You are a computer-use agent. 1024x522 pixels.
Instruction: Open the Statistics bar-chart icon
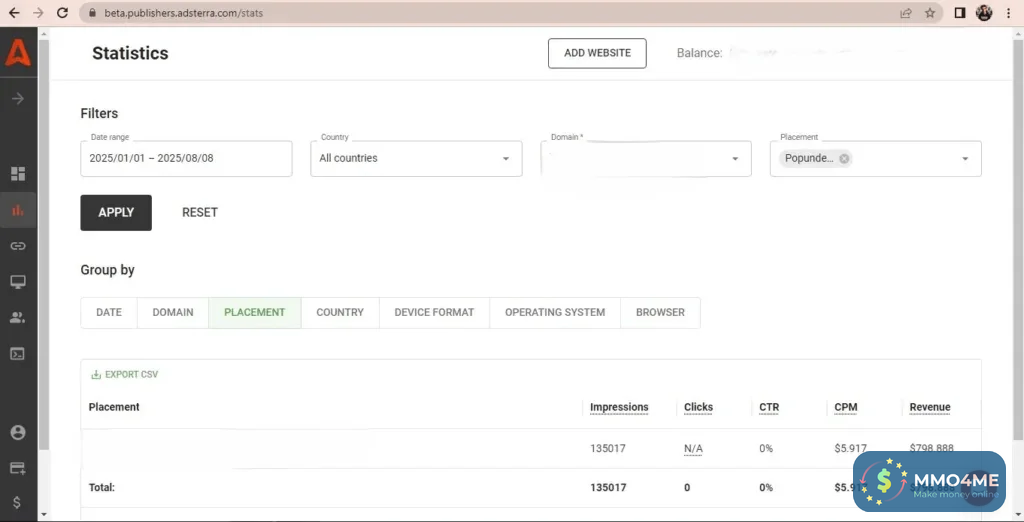pyautogui.click(x=18, y=210)
